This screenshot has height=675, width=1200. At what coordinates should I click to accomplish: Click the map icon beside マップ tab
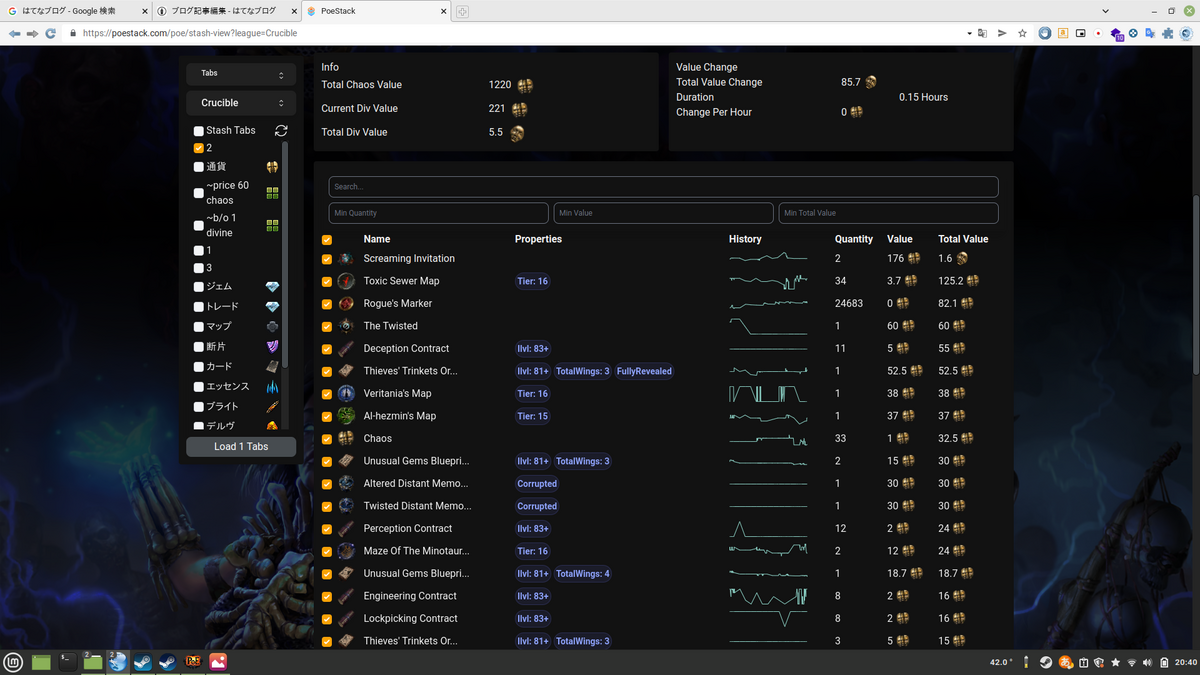point(272,327)
